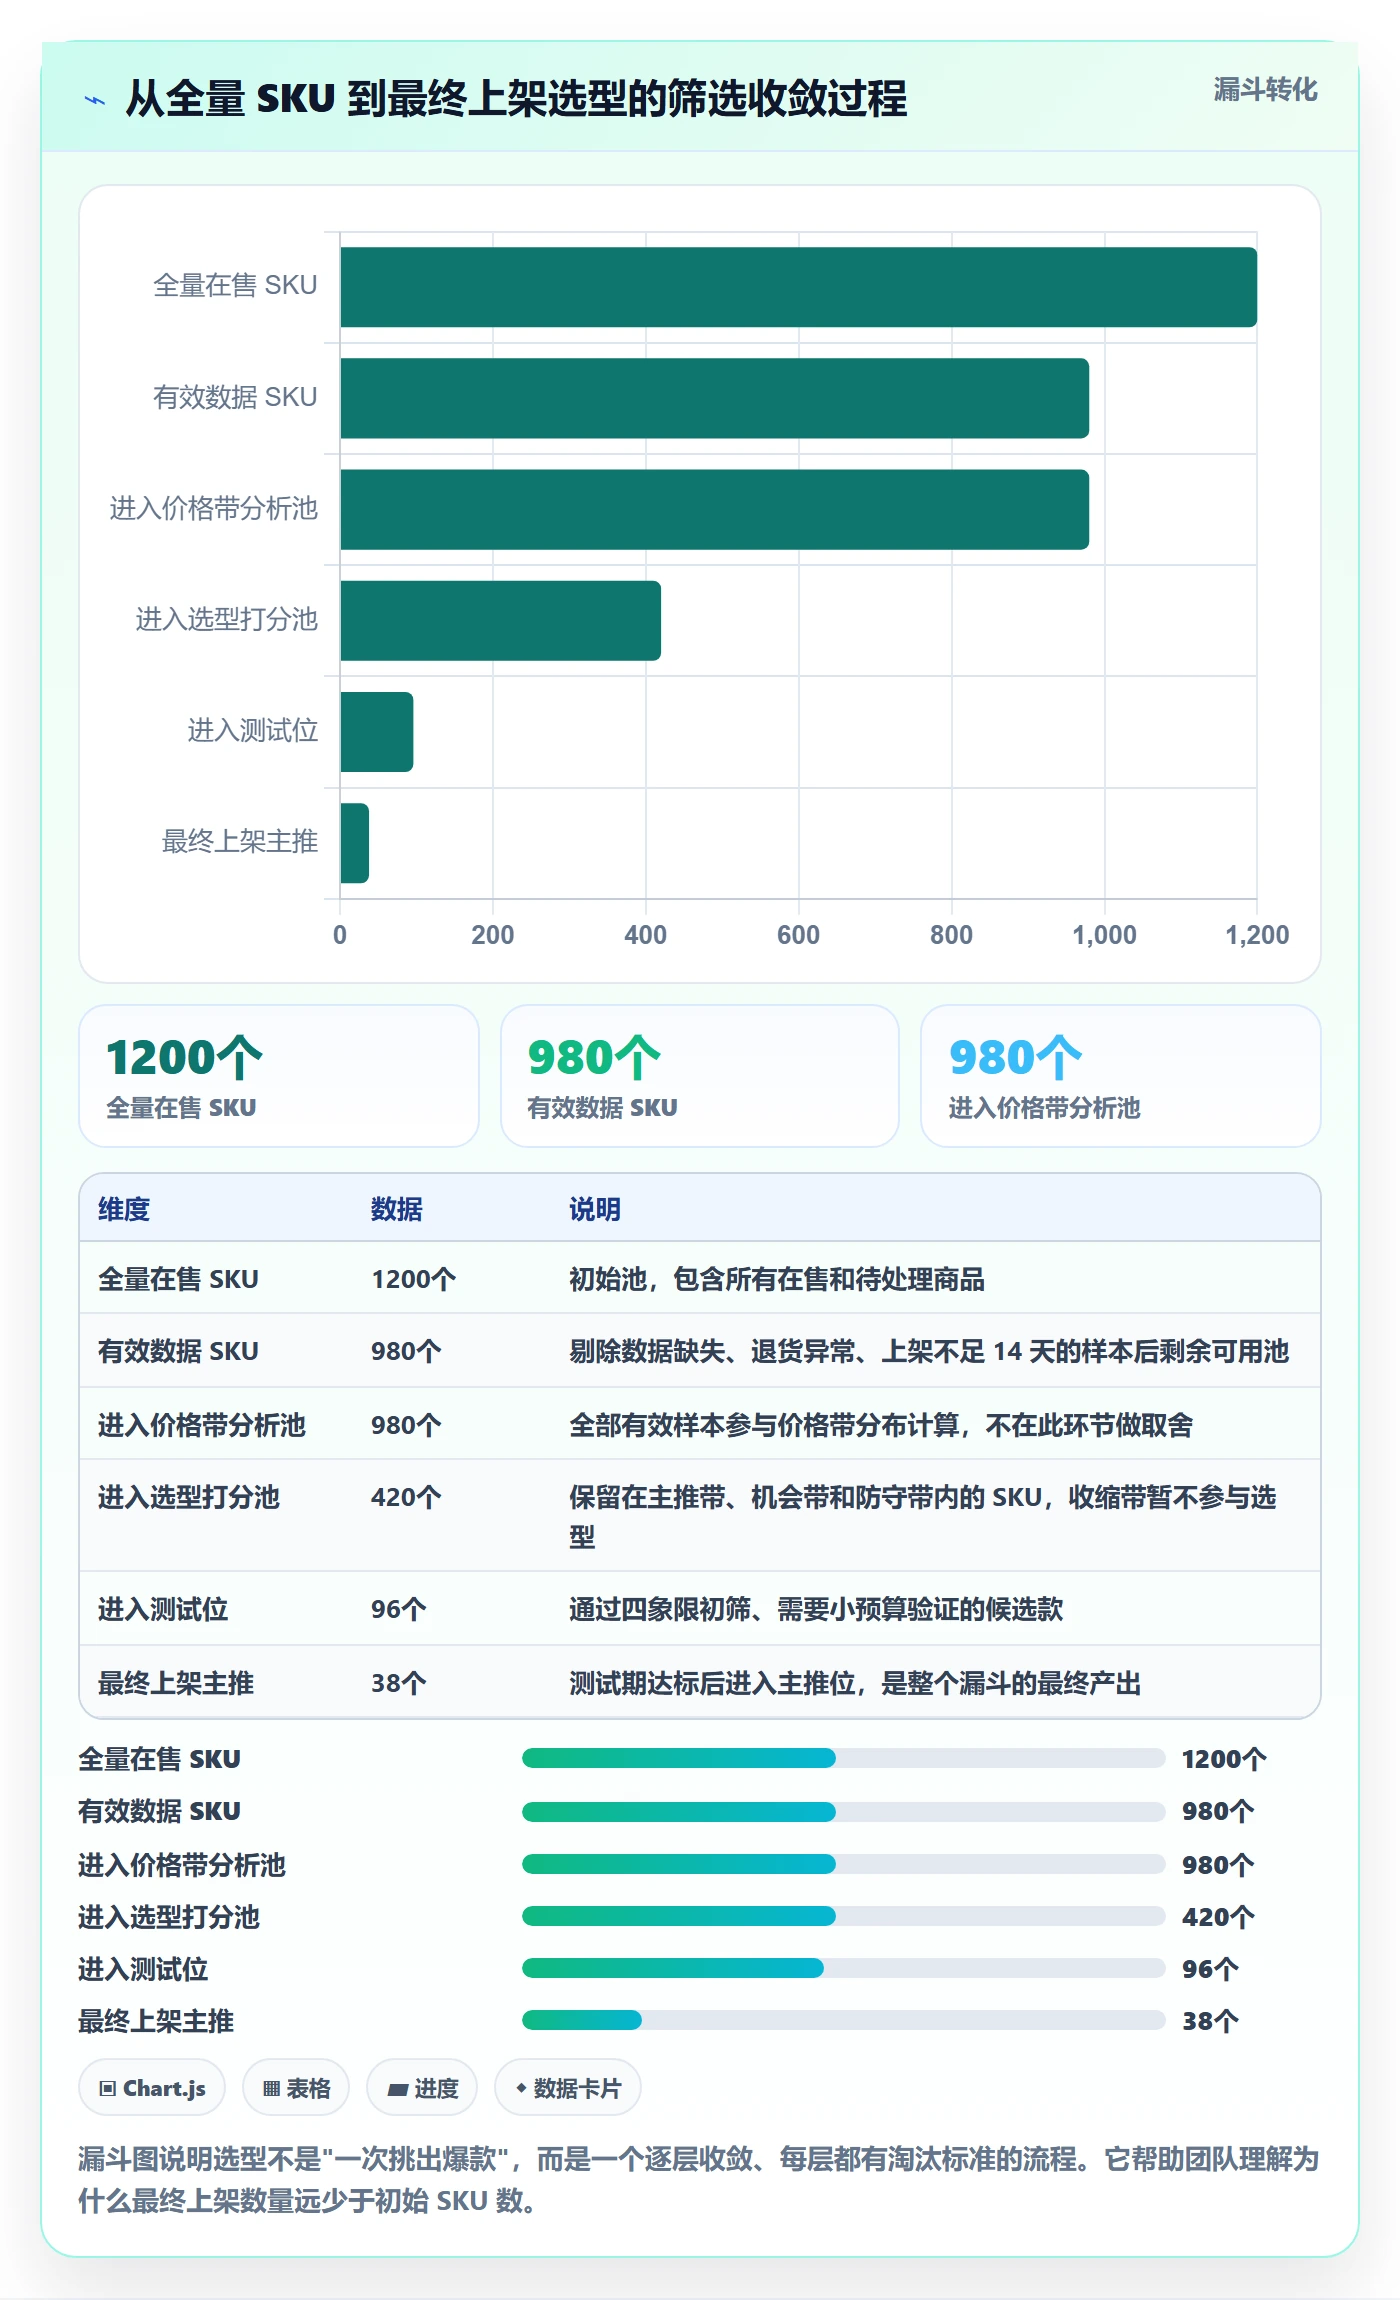Click the description starting with 剔除数据缺失
The width and height of the screenshot is (1400, 2300).
point(929,1351)
